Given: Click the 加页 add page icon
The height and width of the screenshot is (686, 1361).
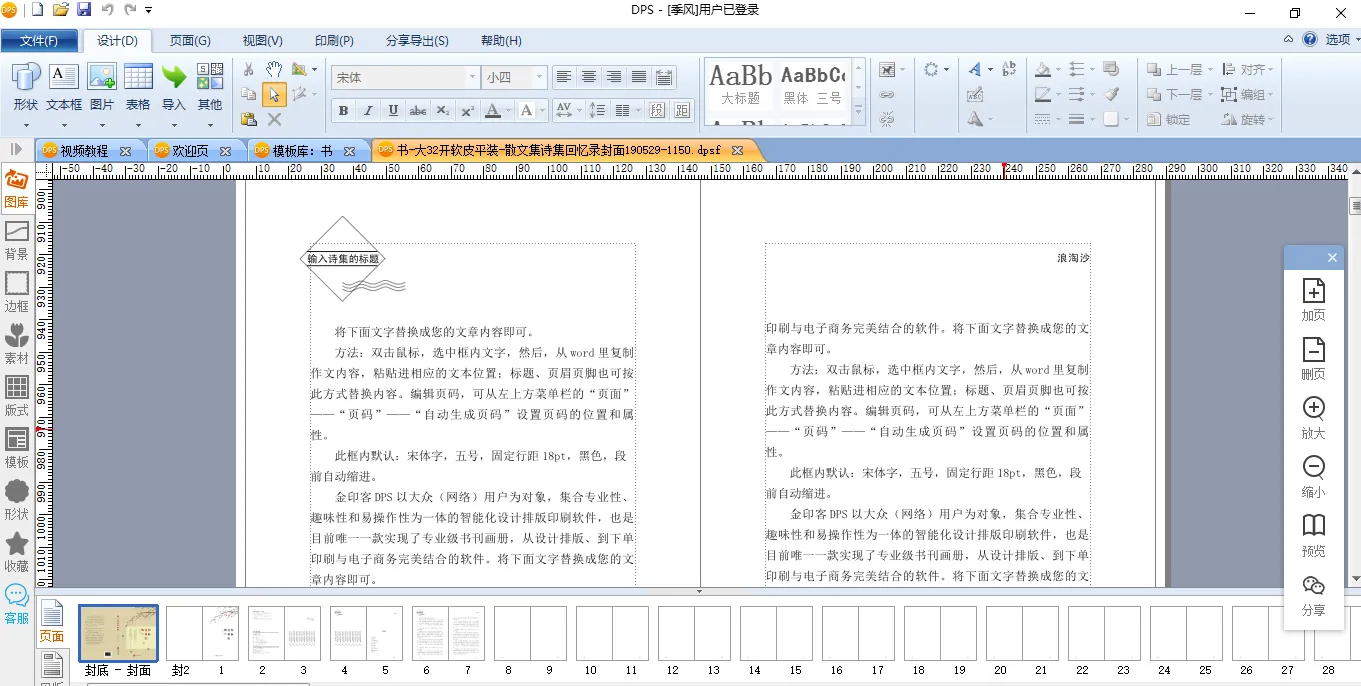Looking at the screenshot, I should (1313, 300).
